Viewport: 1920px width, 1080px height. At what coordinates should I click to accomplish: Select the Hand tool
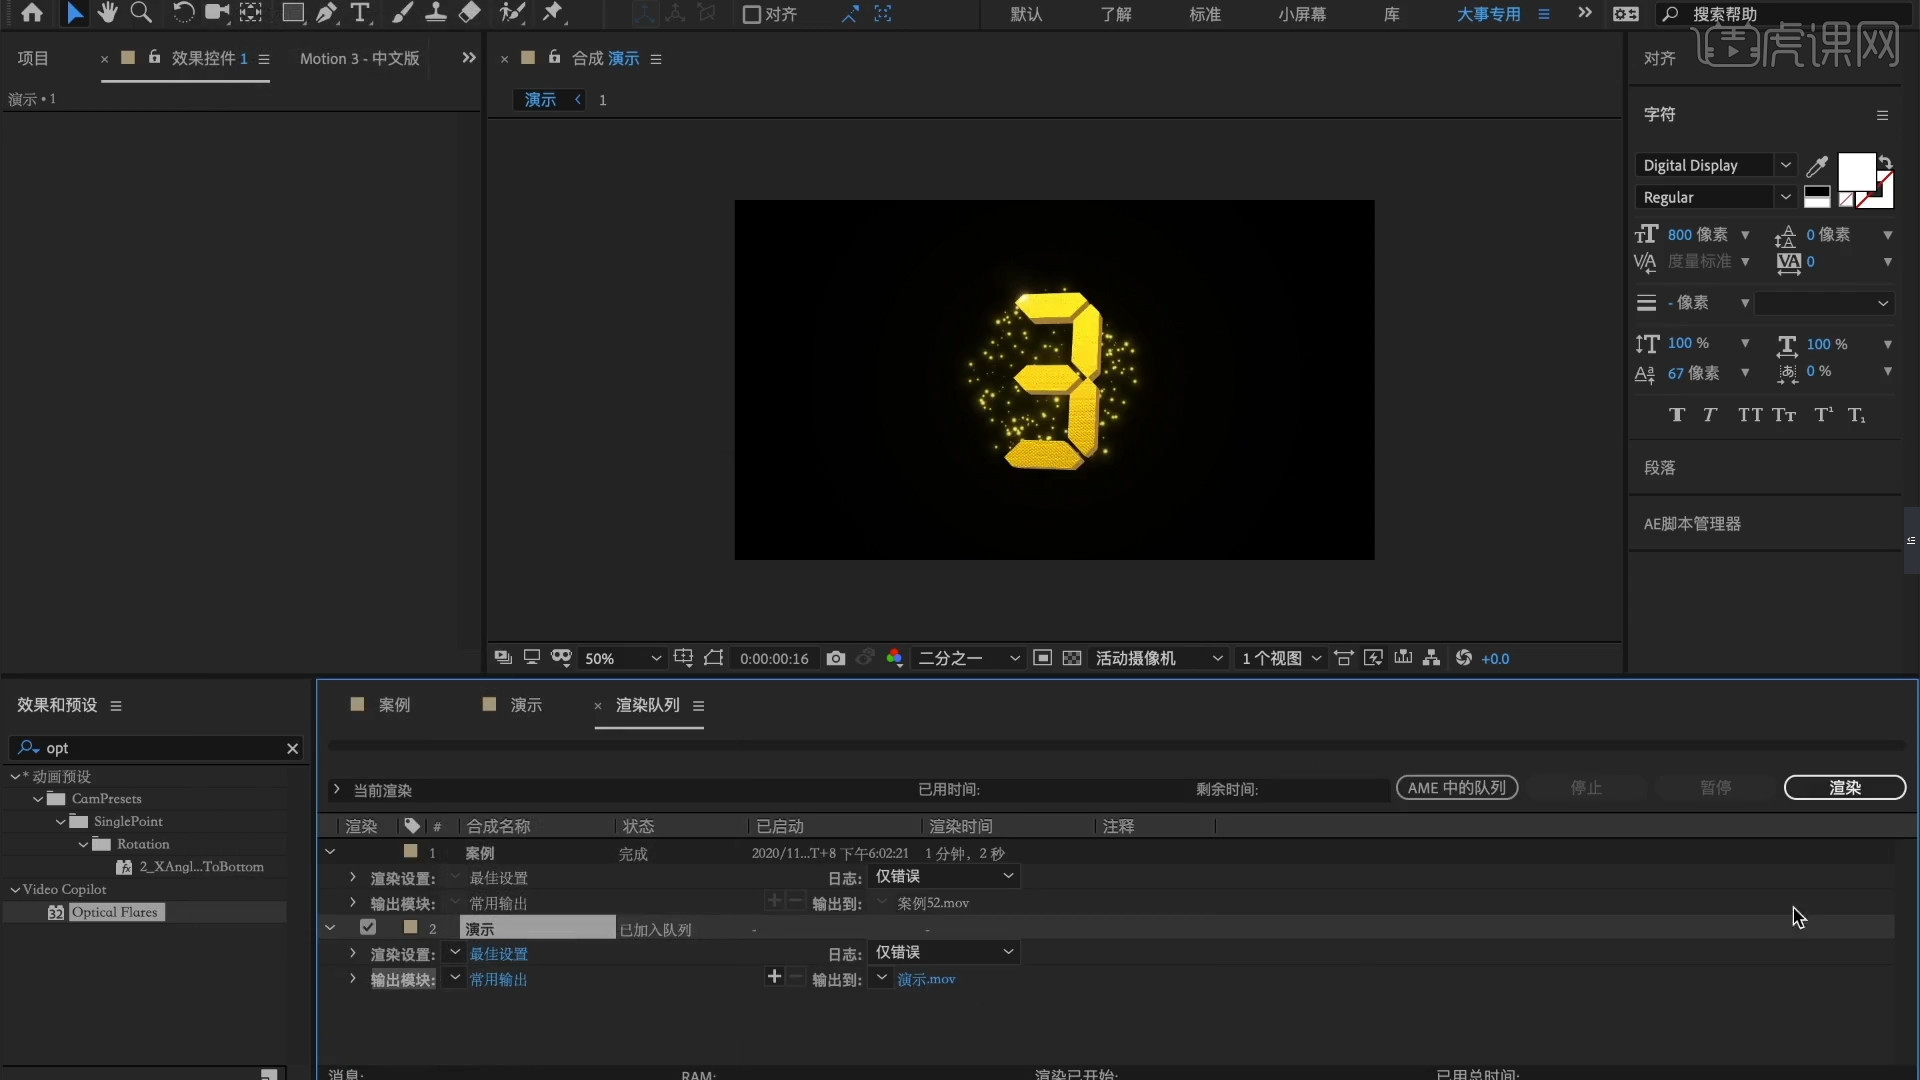pyautogui.click(x=107, y=13)
